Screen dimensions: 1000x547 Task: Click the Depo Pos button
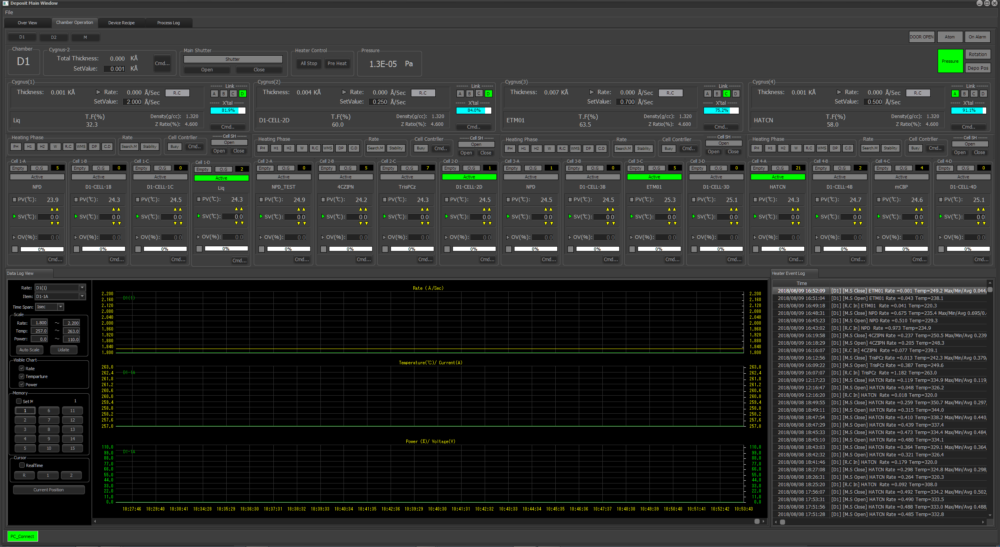pos(977,68)
